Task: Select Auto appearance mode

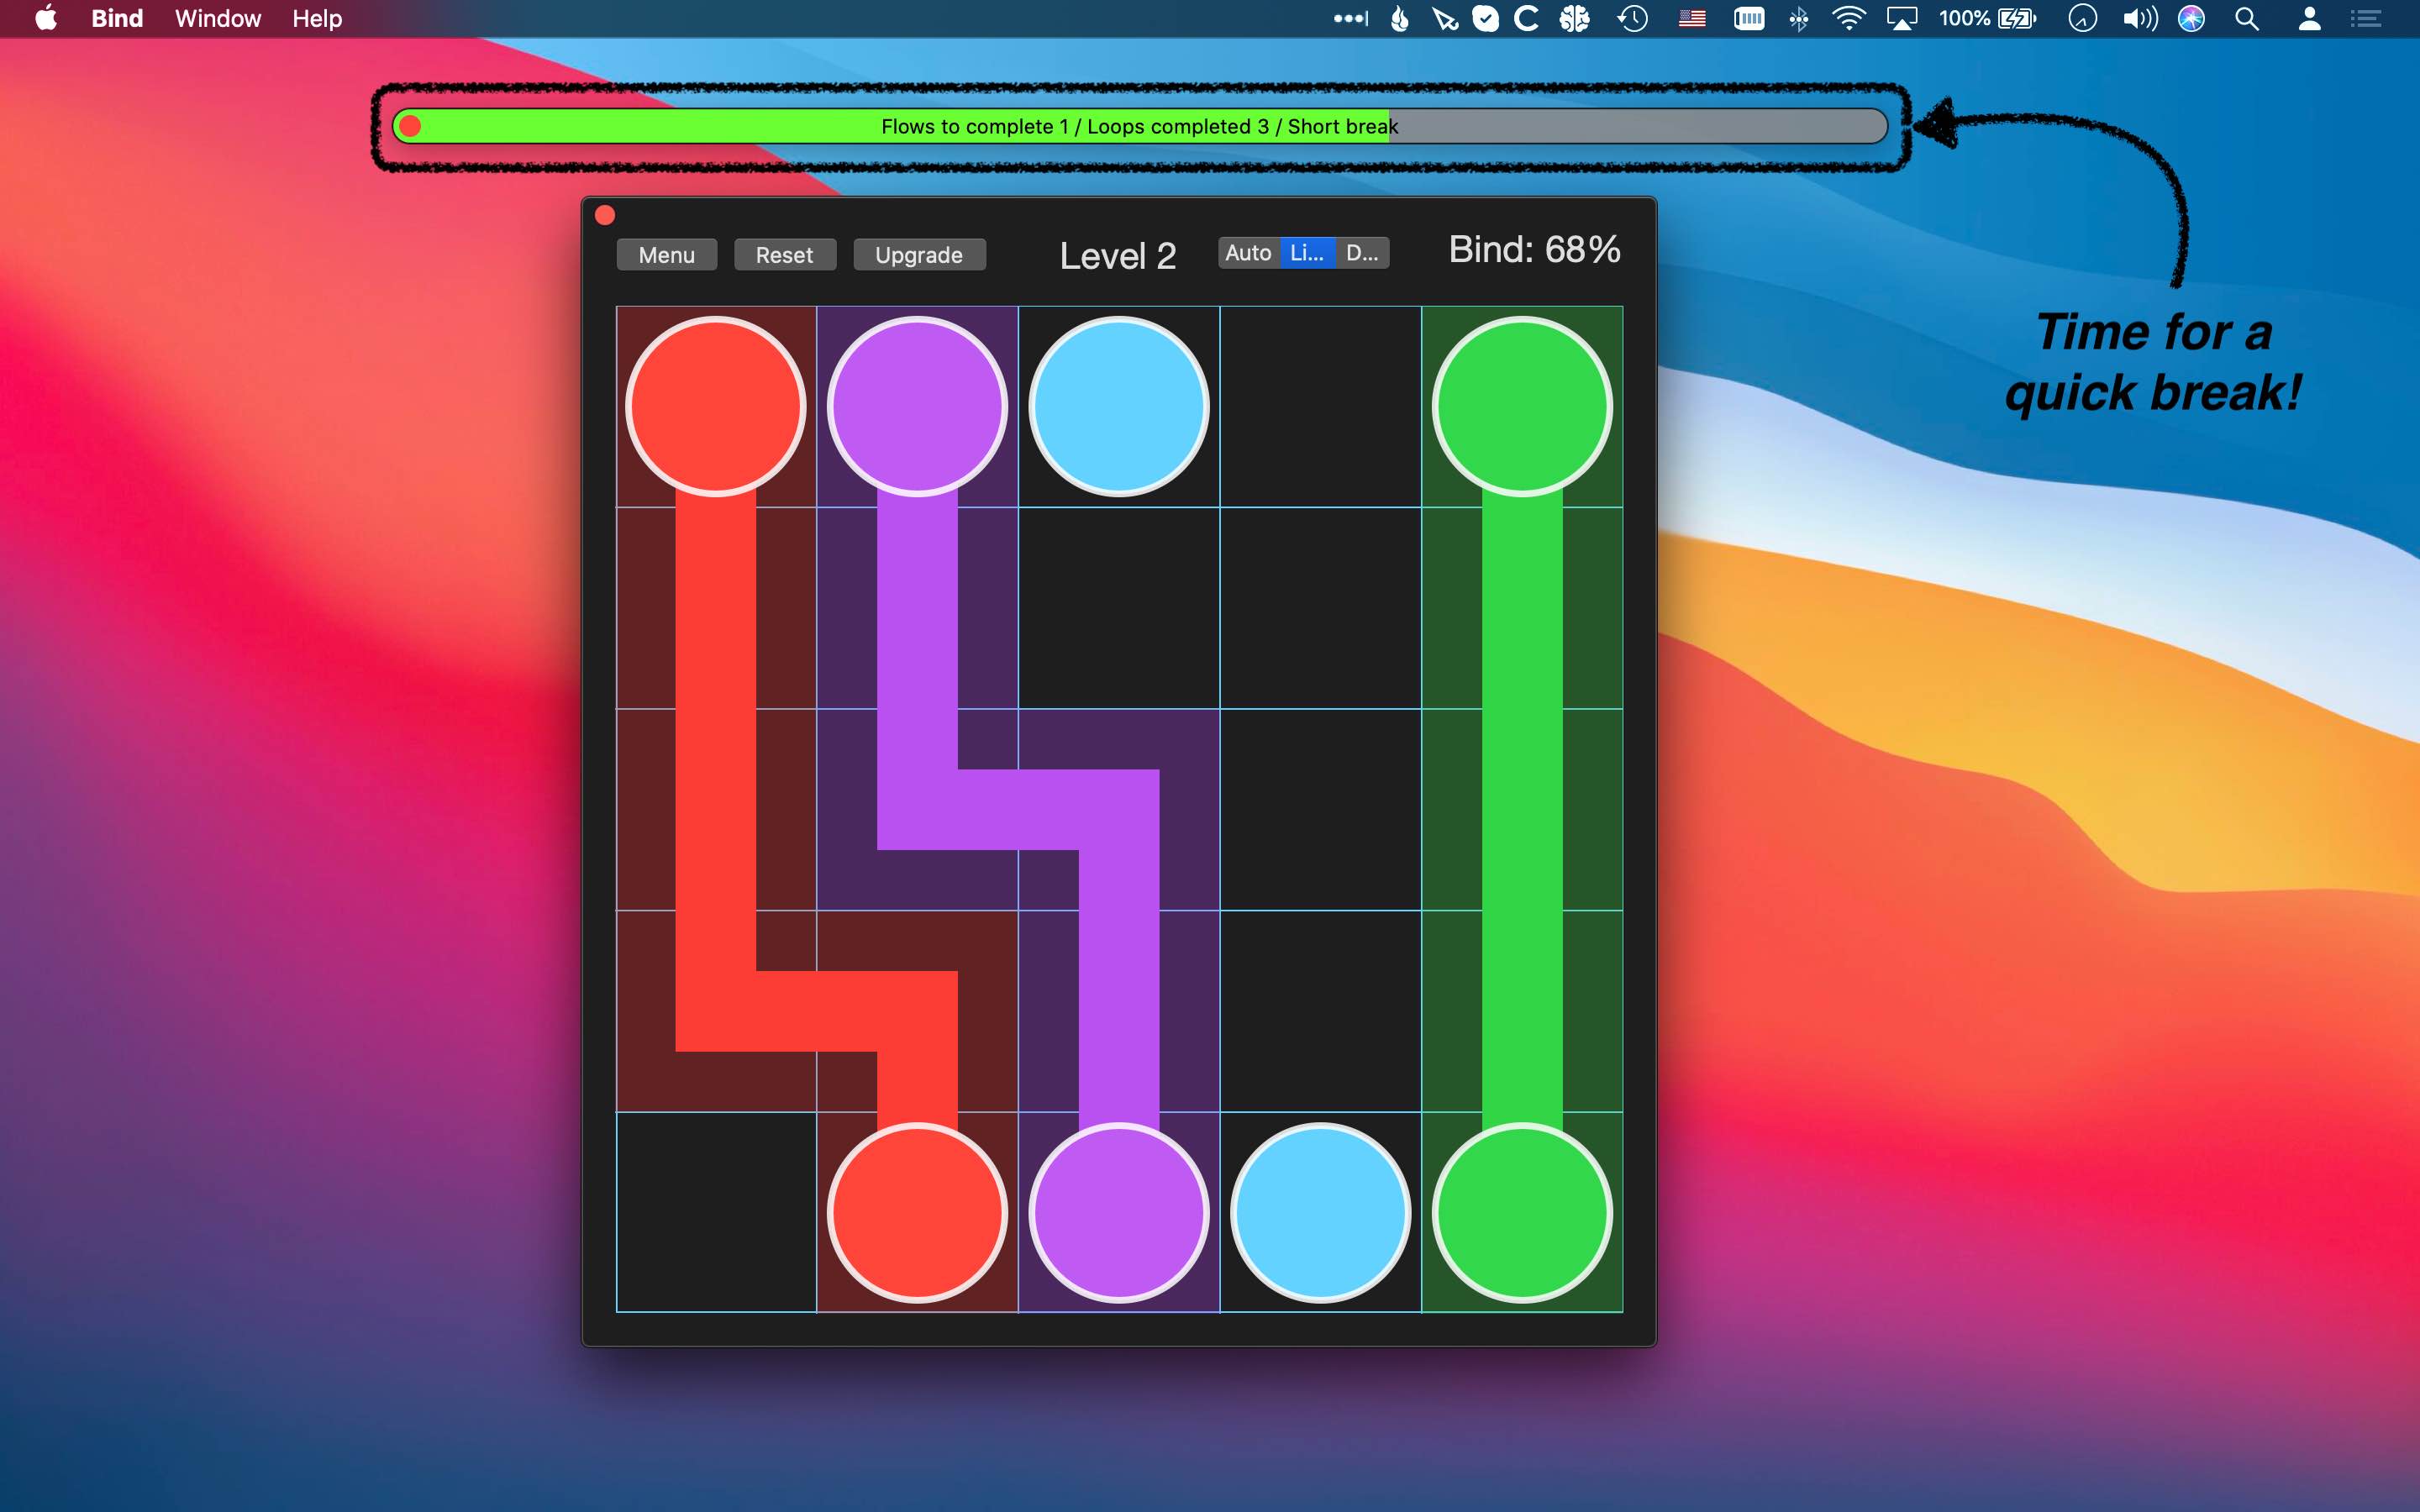Action: [x=1248, y=253]
